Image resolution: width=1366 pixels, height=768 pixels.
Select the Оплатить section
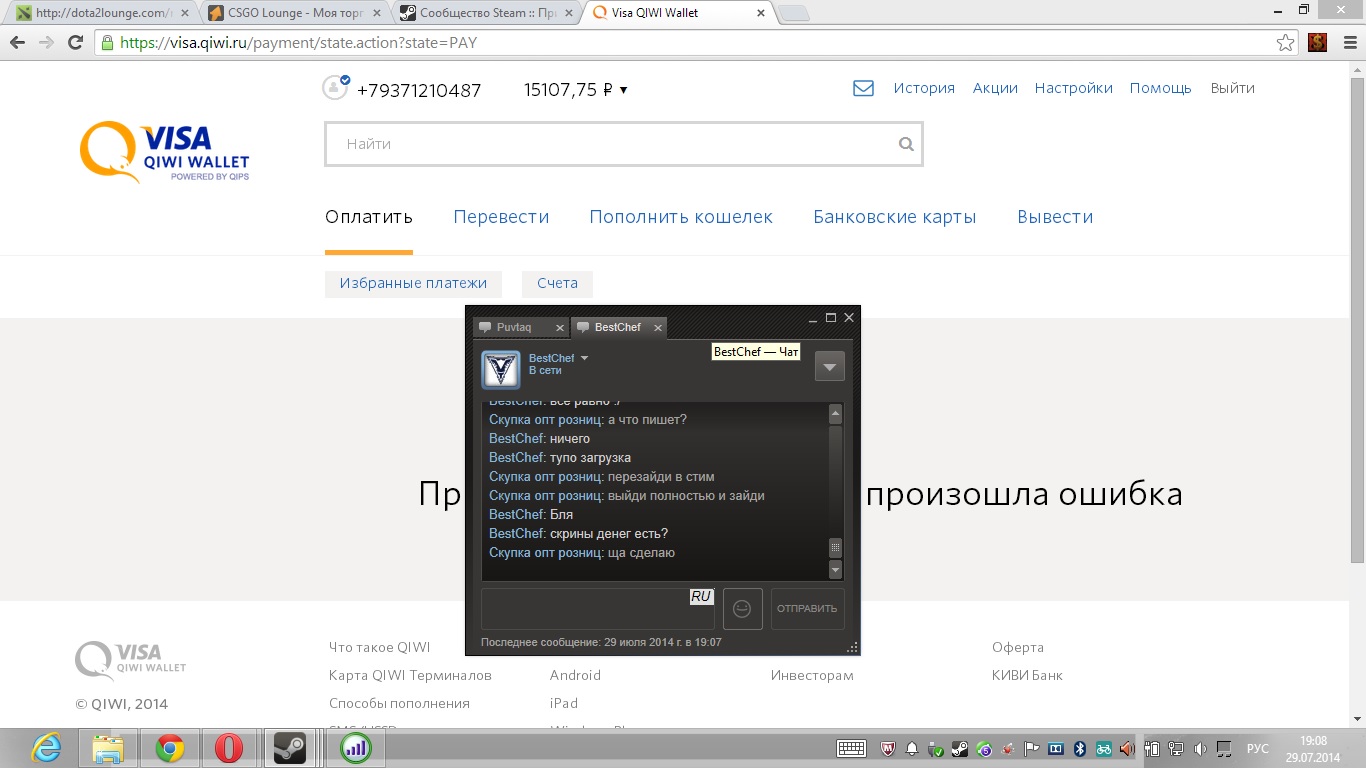tap(369, 217)
